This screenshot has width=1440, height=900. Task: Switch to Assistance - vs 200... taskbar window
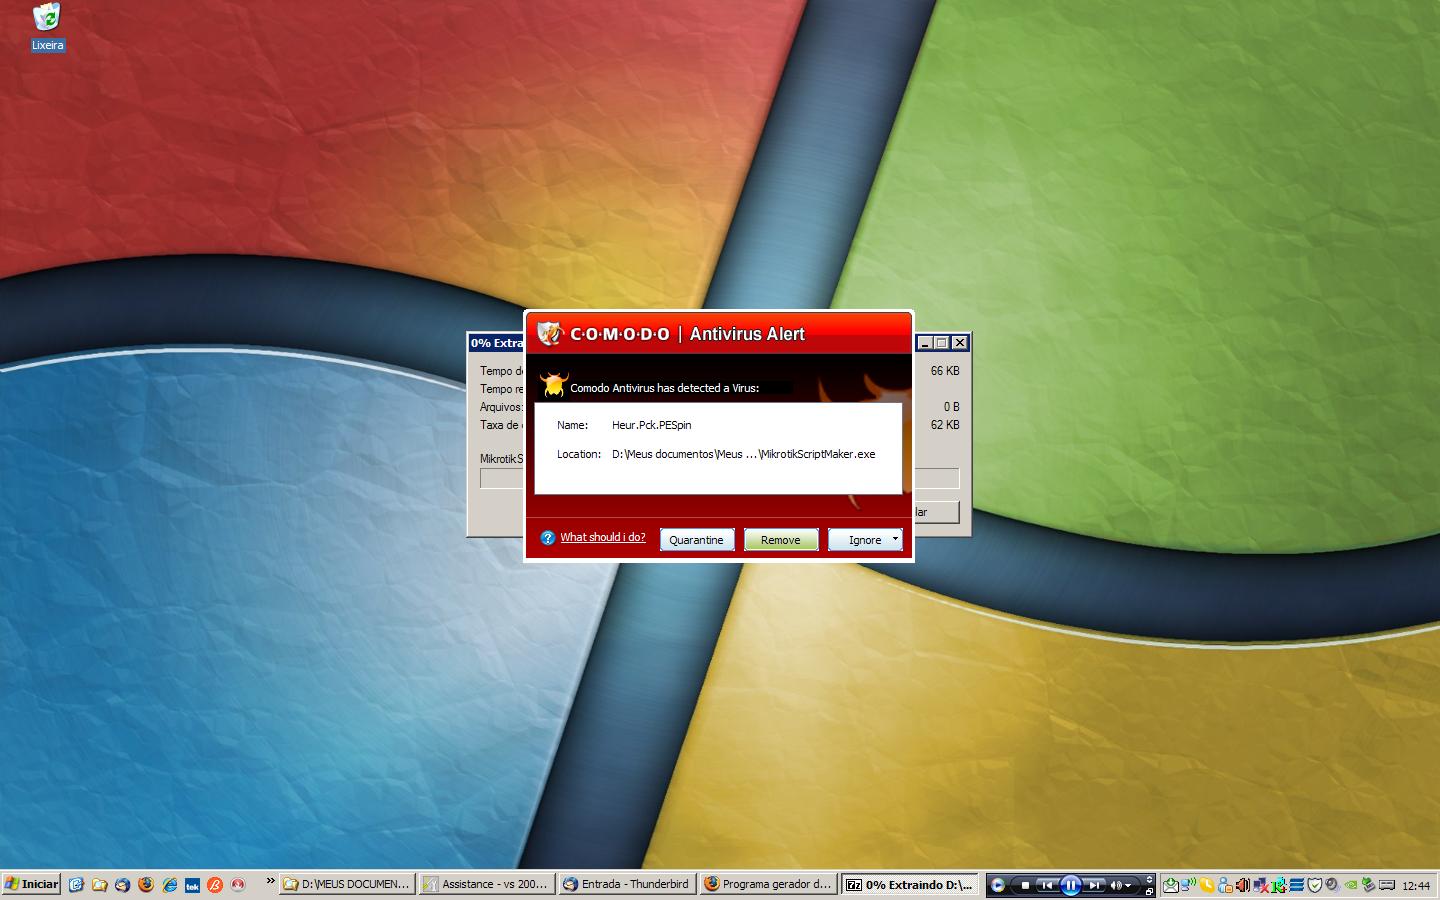[486, 884]
